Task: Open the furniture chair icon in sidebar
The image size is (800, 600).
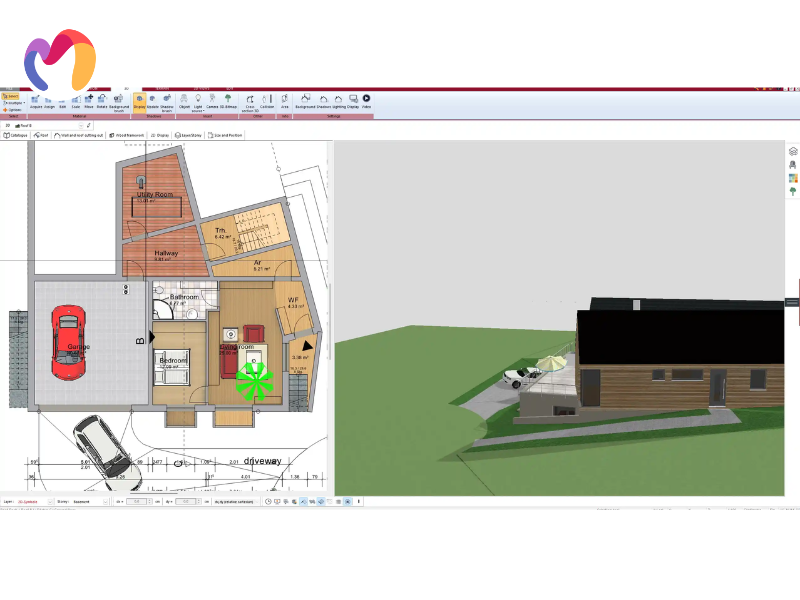Action: pyautogui.click(x=793, y=165)
